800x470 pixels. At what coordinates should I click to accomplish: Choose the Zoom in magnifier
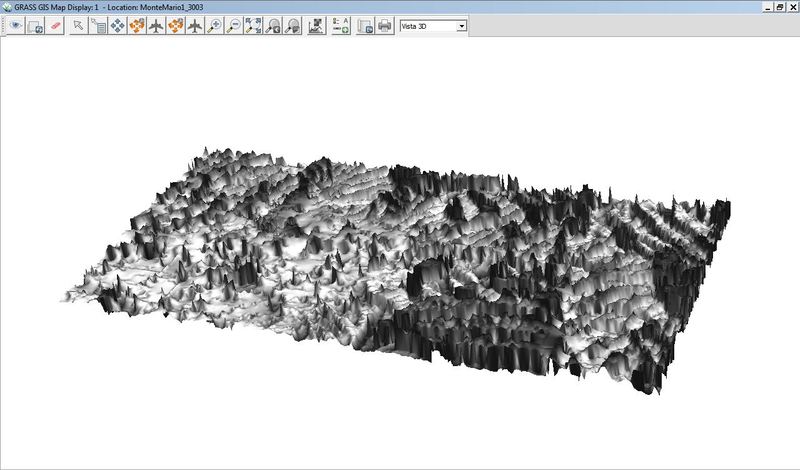(x=214, y=26)
